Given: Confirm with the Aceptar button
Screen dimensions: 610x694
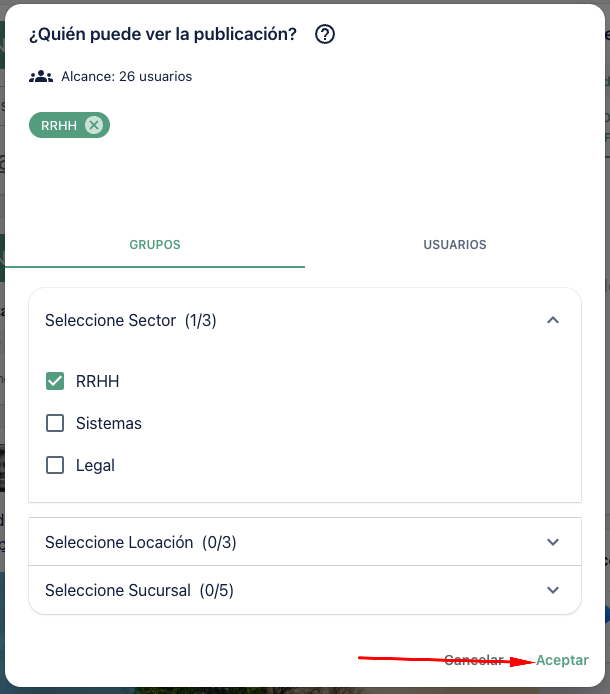Looking at the screenshot, I should pyautogui.click(x=562, y=660).
